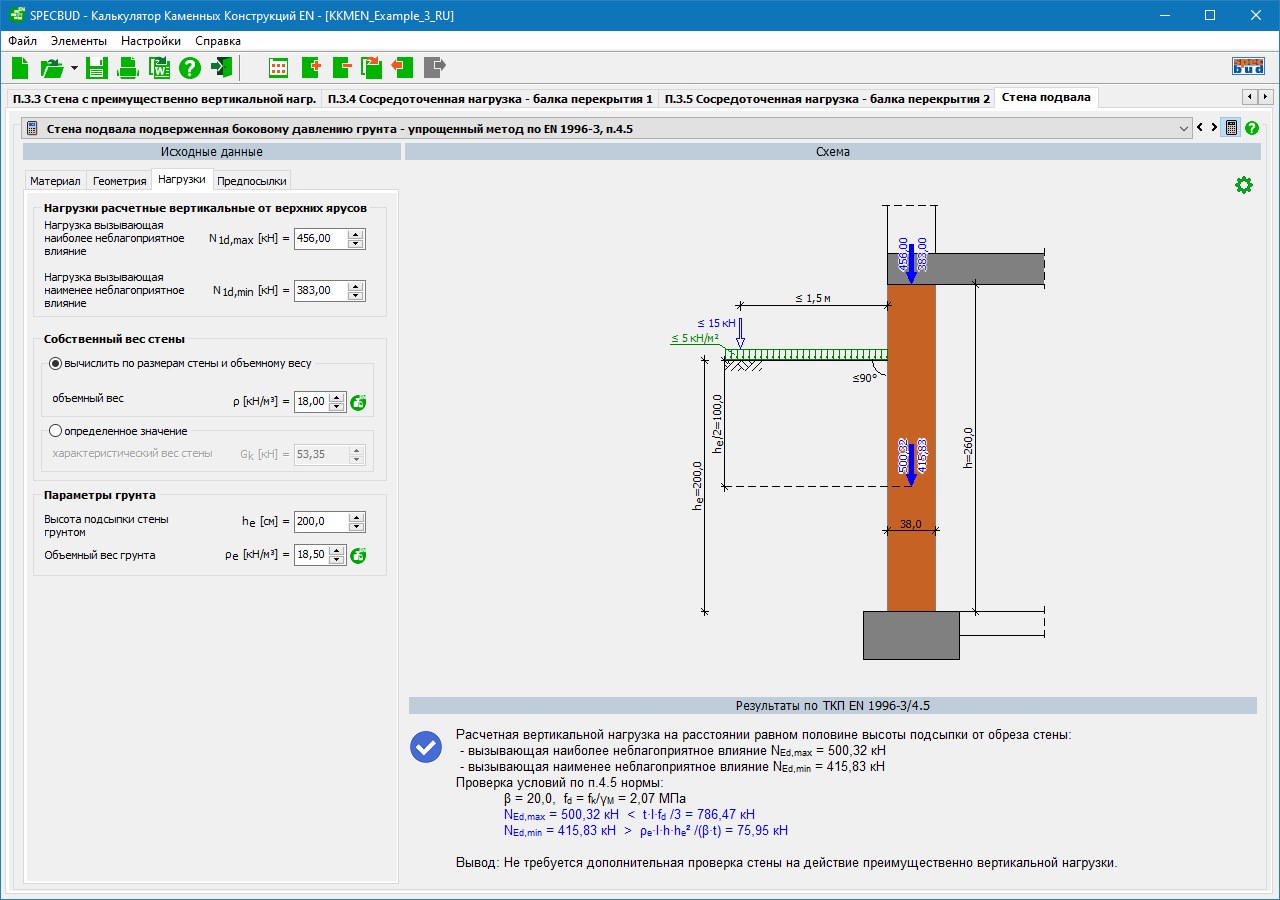Switch to the Предпосылки tab

pyautogui.click(x=251, y=181)
